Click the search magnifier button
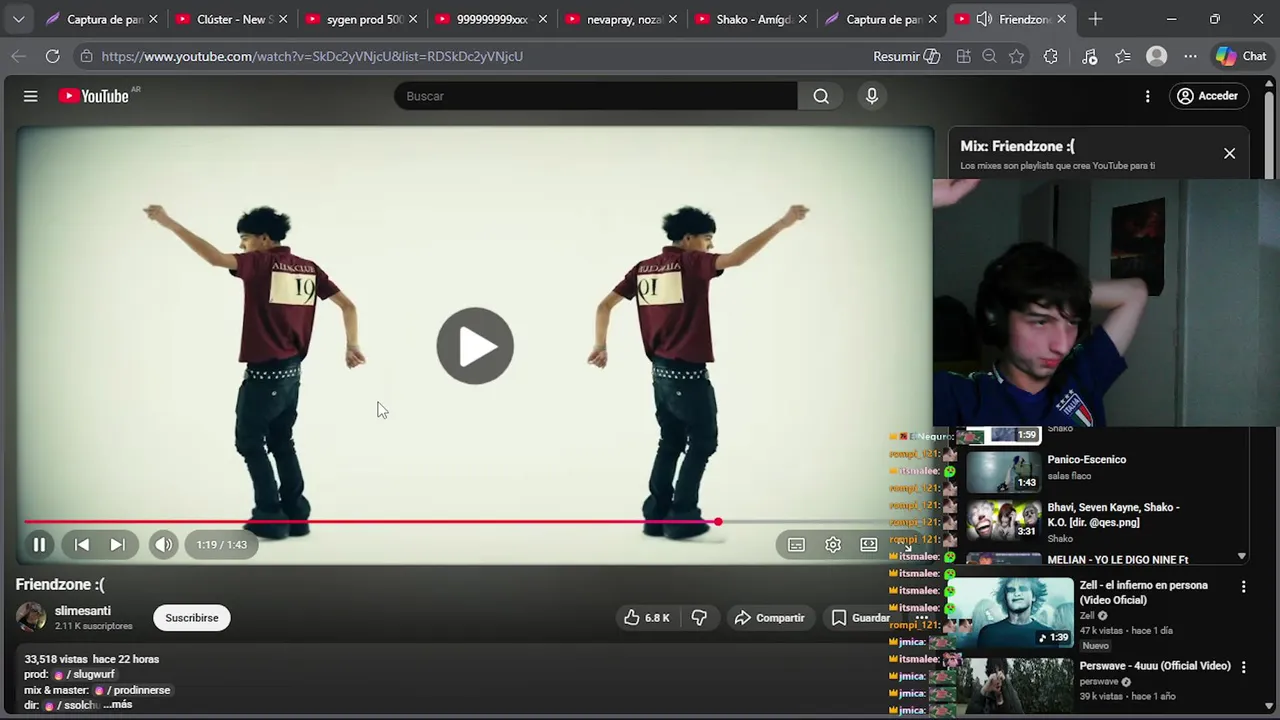The image size is (1280, 720). coord(821,96)
